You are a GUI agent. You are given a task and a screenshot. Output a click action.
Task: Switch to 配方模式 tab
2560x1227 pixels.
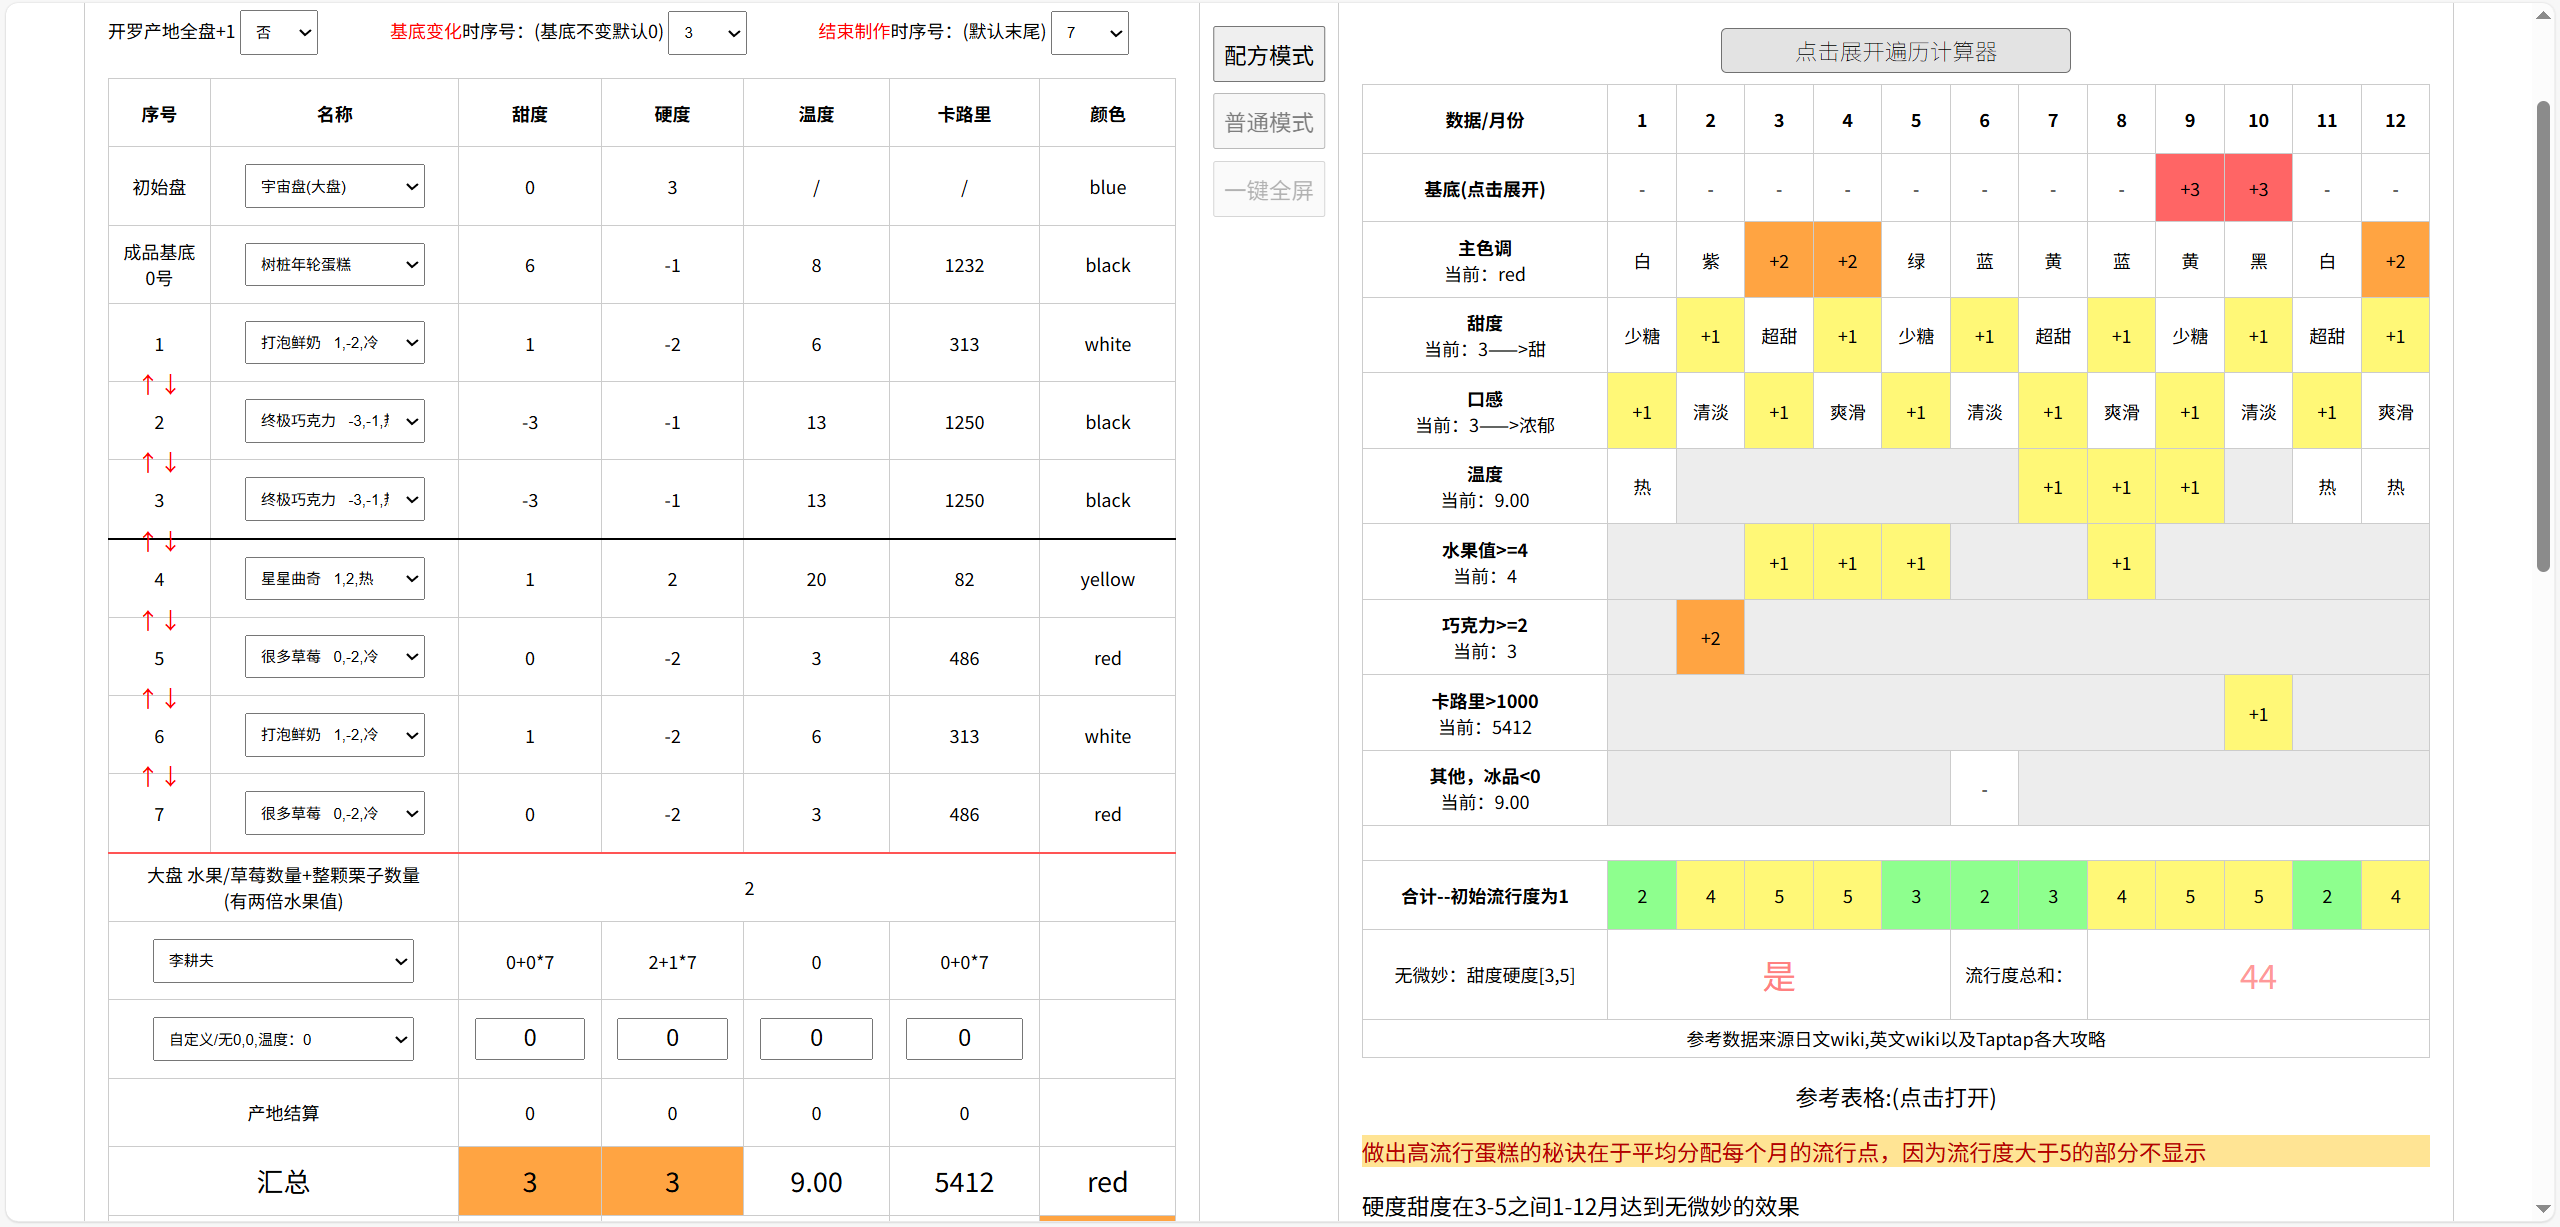tap(1269, 55)
